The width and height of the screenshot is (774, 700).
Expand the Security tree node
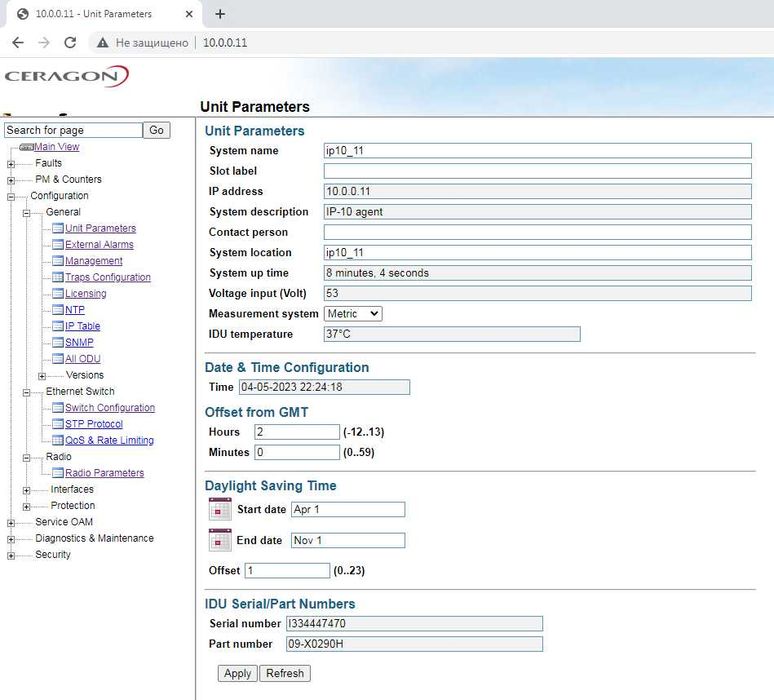click(11, 555)
